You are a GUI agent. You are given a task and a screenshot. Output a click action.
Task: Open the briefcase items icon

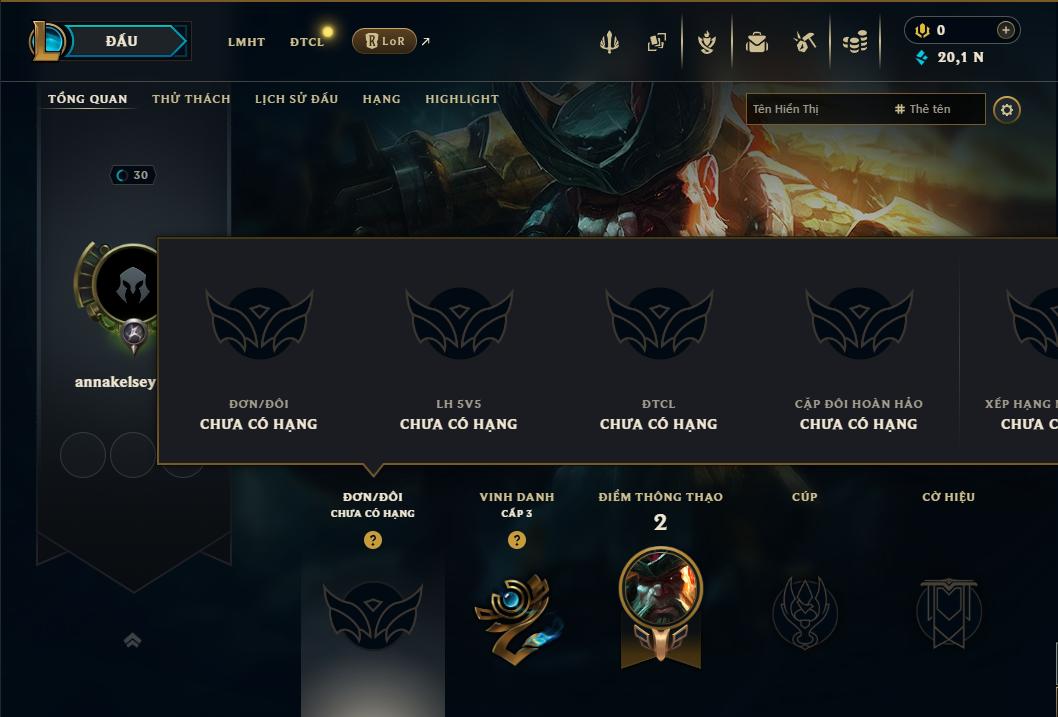756,42
